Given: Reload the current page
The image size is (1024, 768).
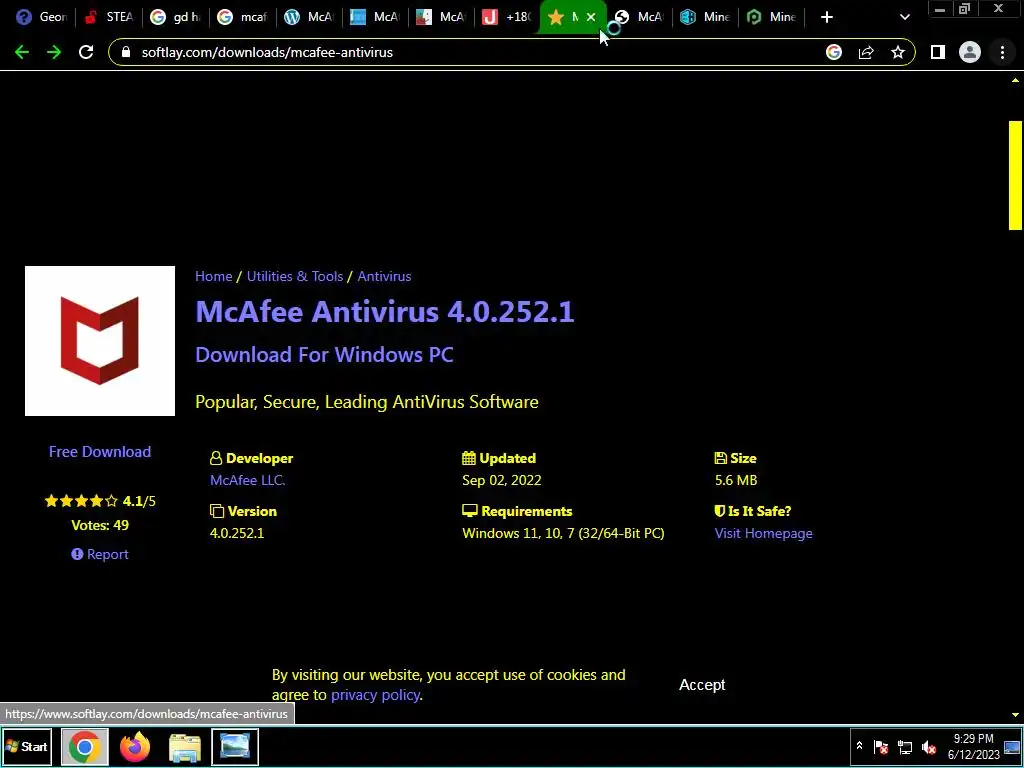Looking at the screenshot, I should 86,52.
